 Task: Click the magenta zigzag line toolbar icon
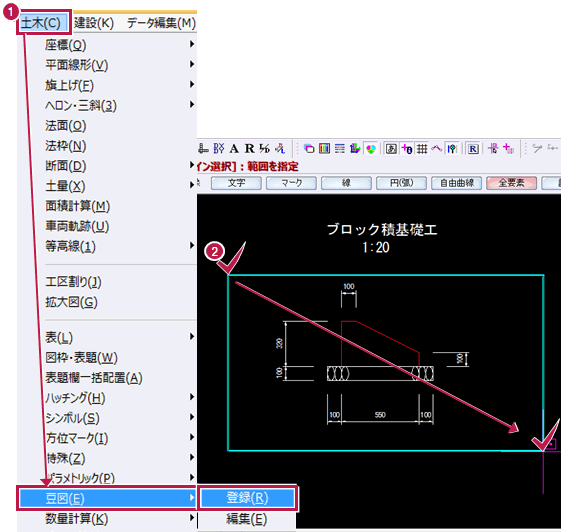coord(436,148)
